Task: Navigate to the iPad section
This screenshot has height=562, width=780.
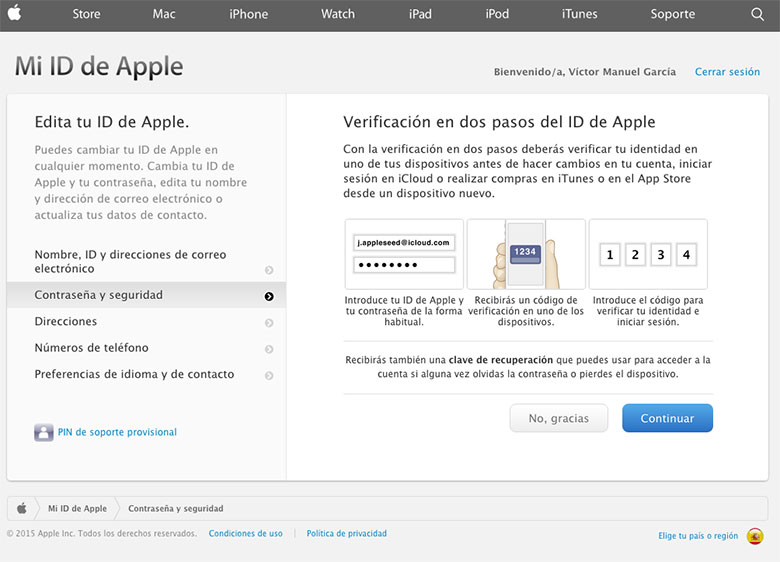Action: point(420,14)
